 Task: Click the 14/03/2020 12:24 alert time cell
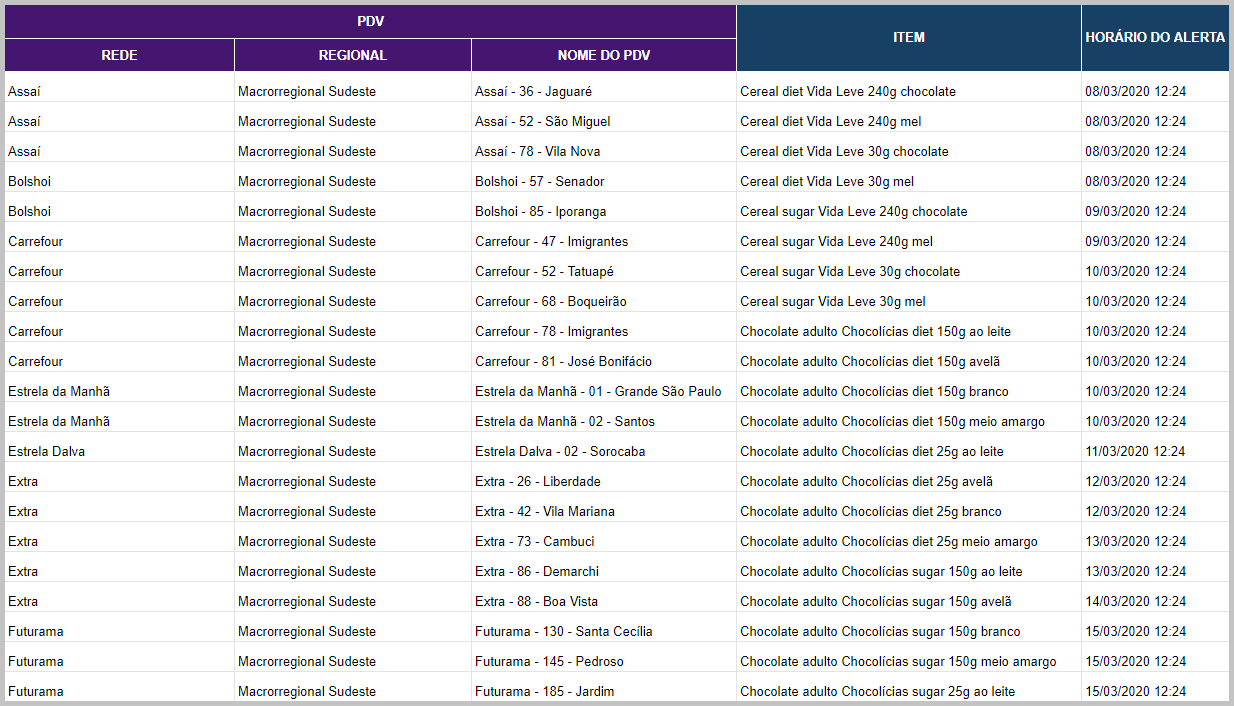coord(1135,601)
